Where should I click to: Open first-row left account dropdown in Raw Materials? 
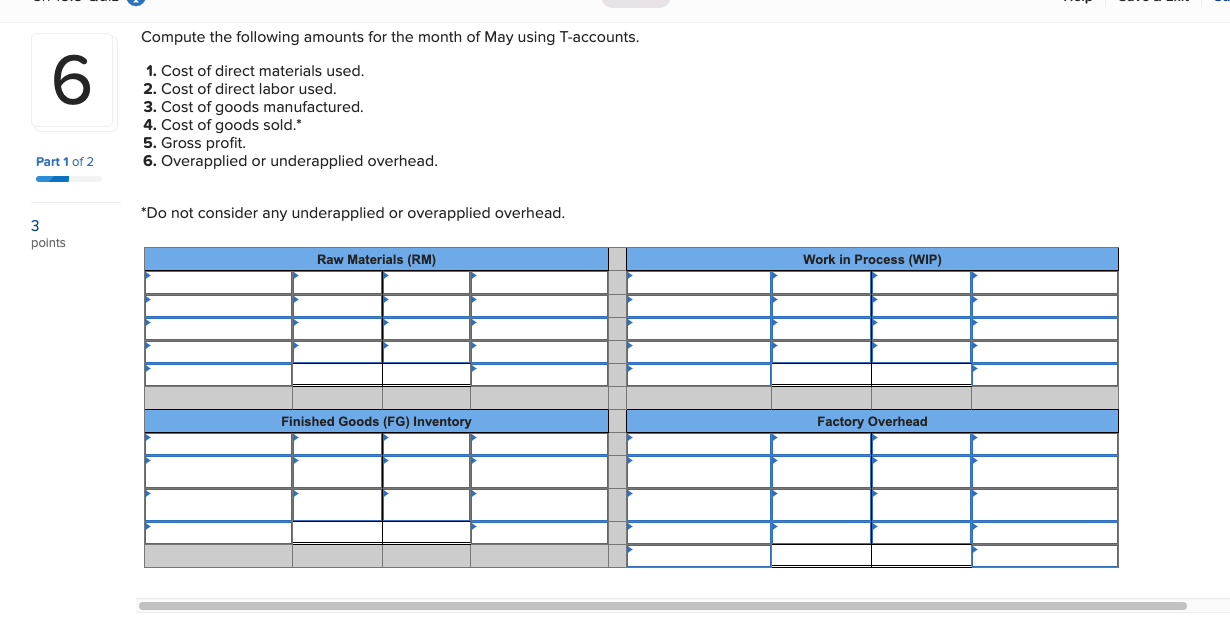tap(218, 283)
